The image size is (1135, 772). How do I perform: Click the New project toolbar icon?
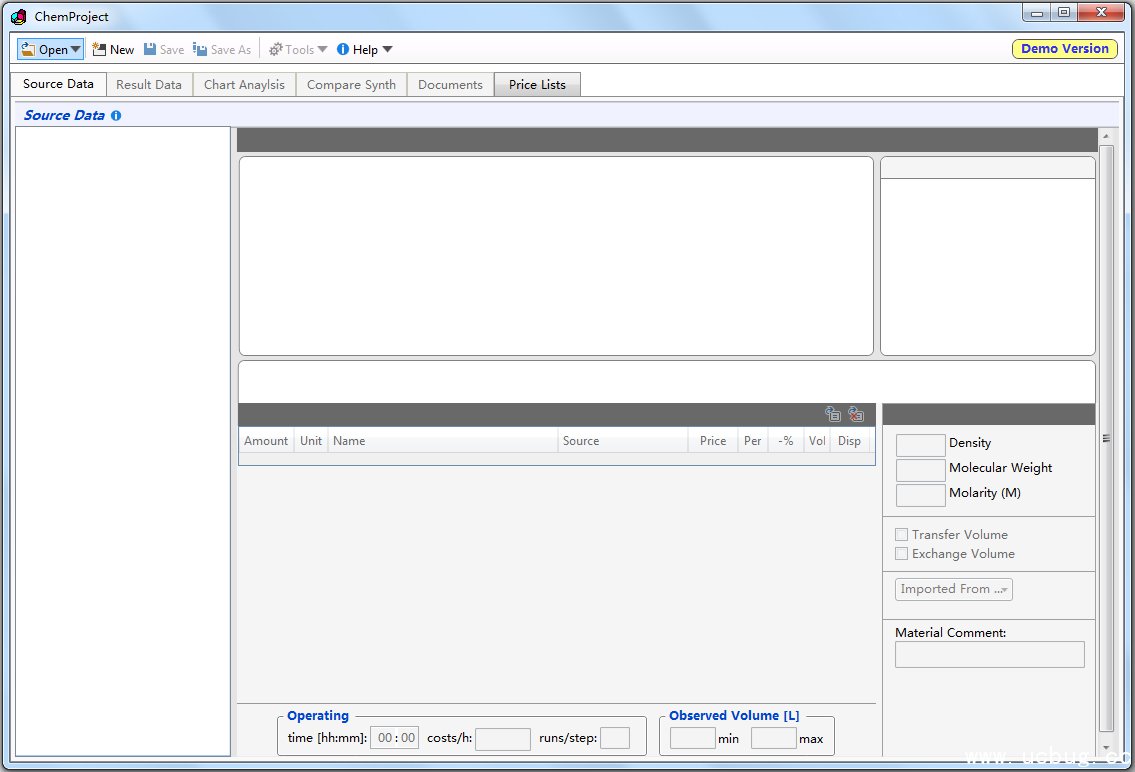(x=99, y=49)
